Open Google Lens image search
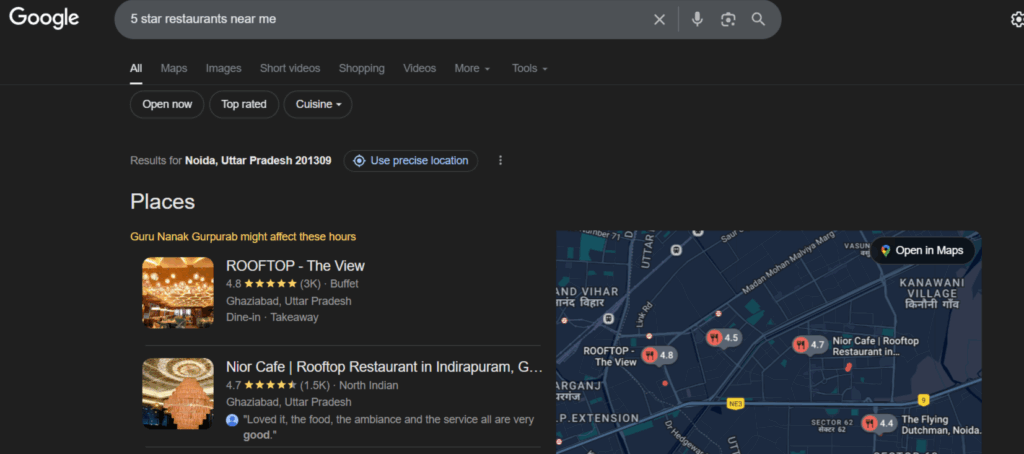The image size is (1024, 454). [728, 19]
